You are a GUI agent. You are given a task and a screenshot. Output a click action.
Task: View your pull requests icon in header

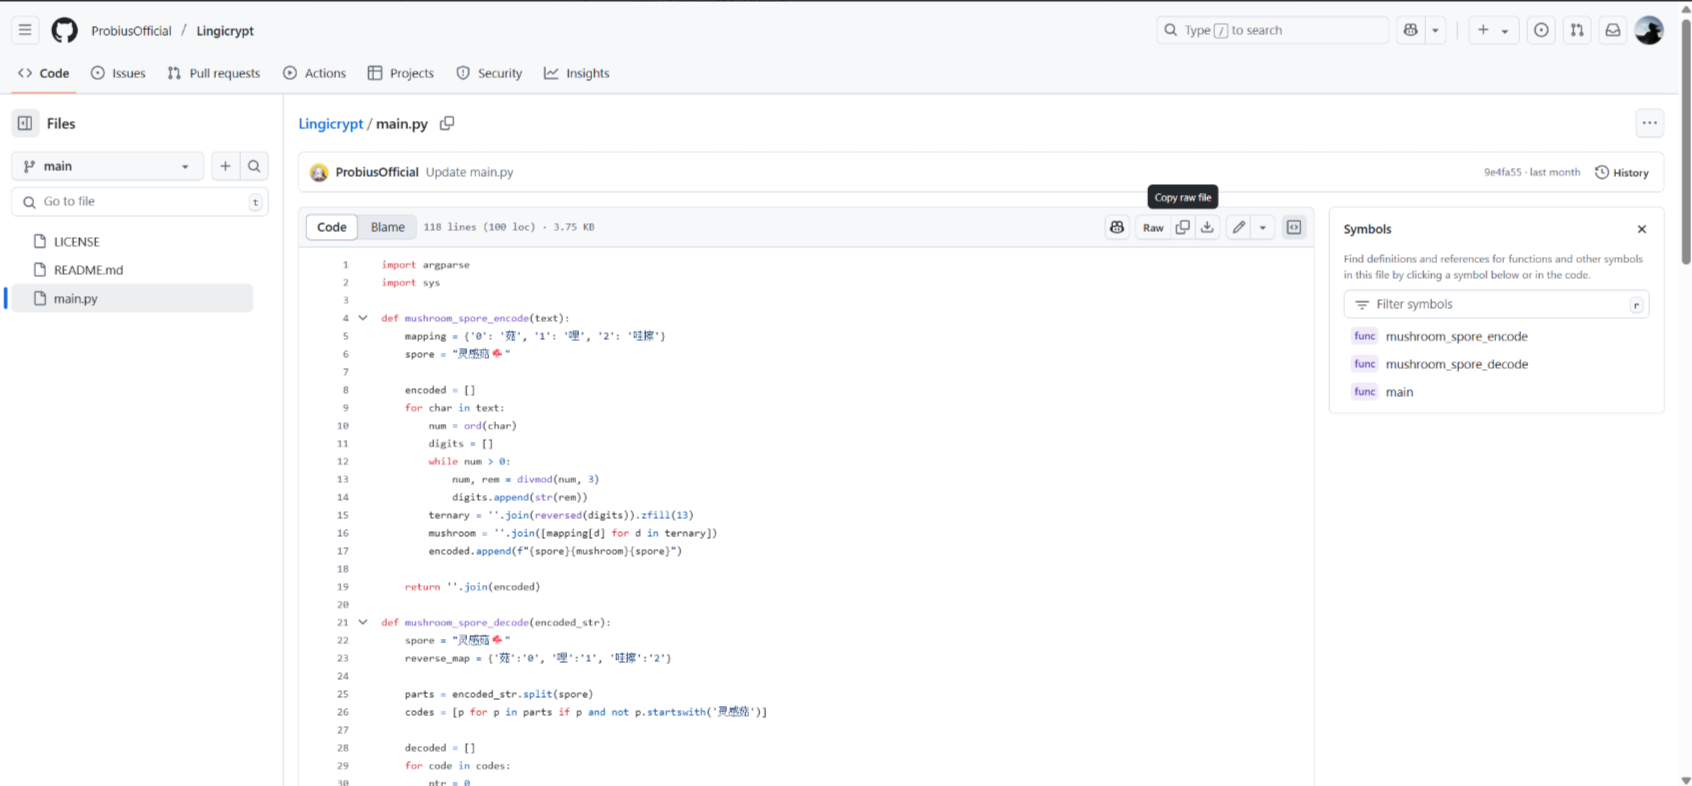point(1577,30)
